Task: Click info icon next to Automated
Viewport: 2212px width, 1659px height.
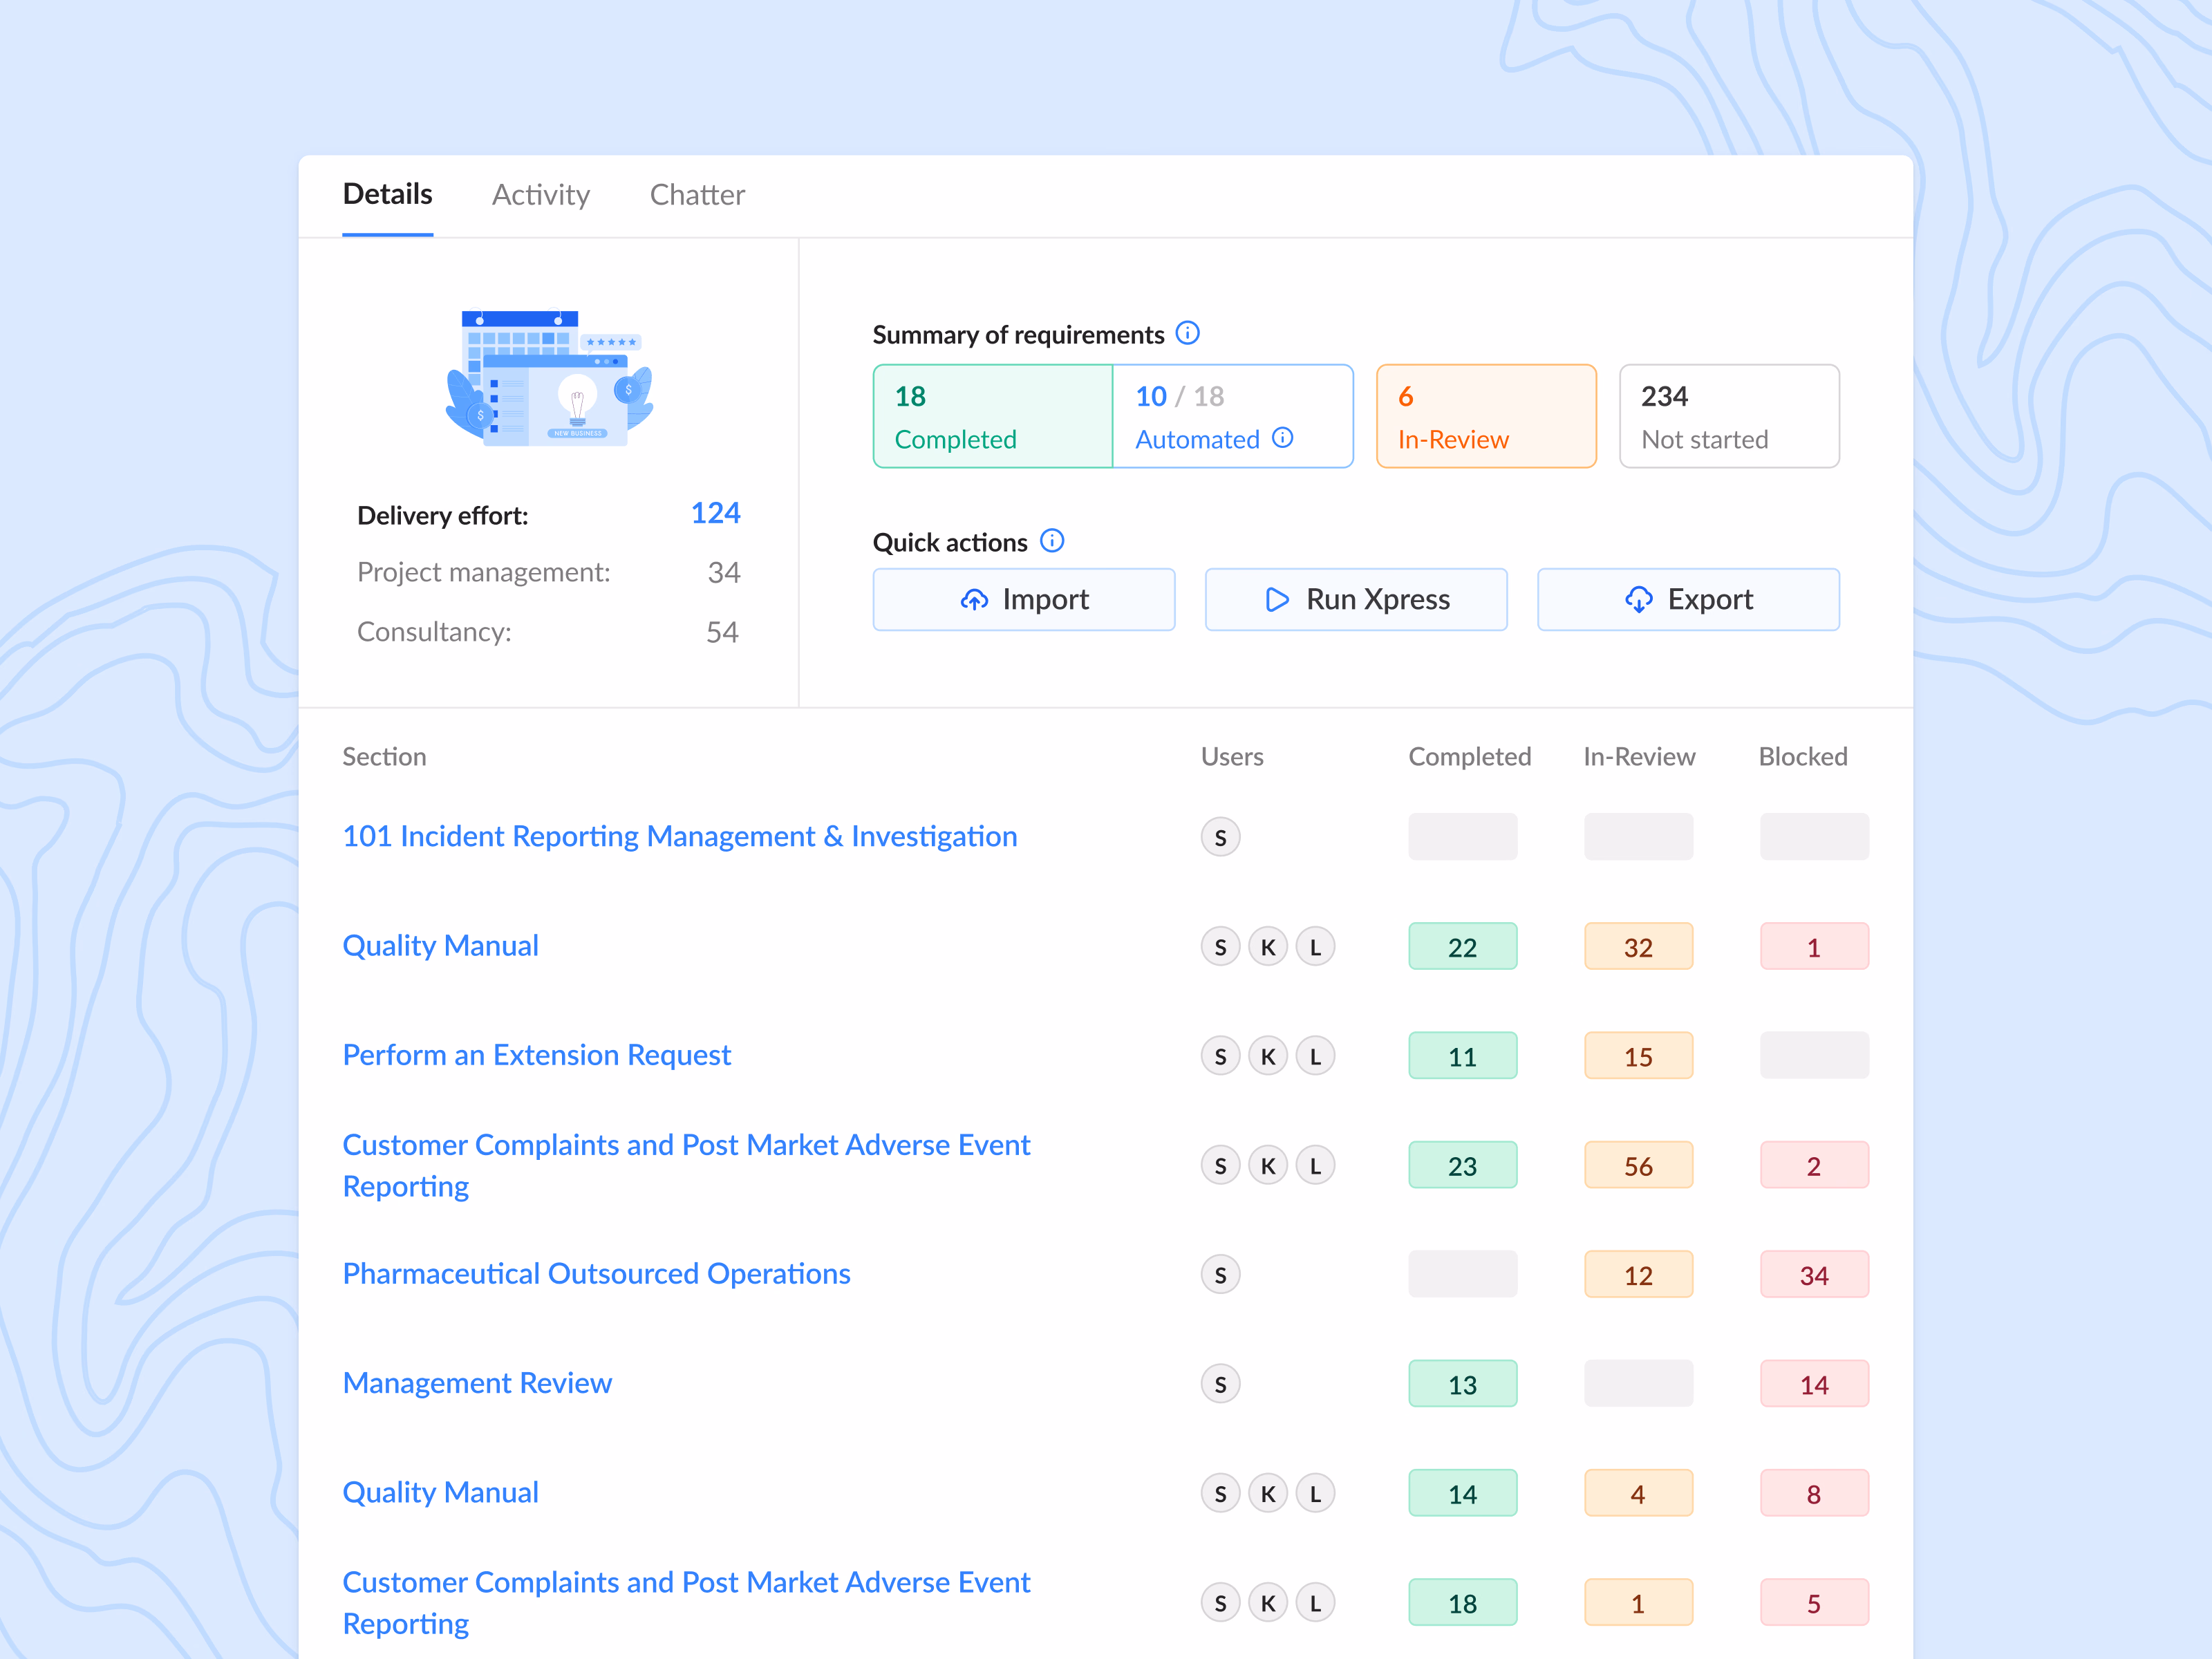Action: pyautogui.click(x=1282, y=438)
